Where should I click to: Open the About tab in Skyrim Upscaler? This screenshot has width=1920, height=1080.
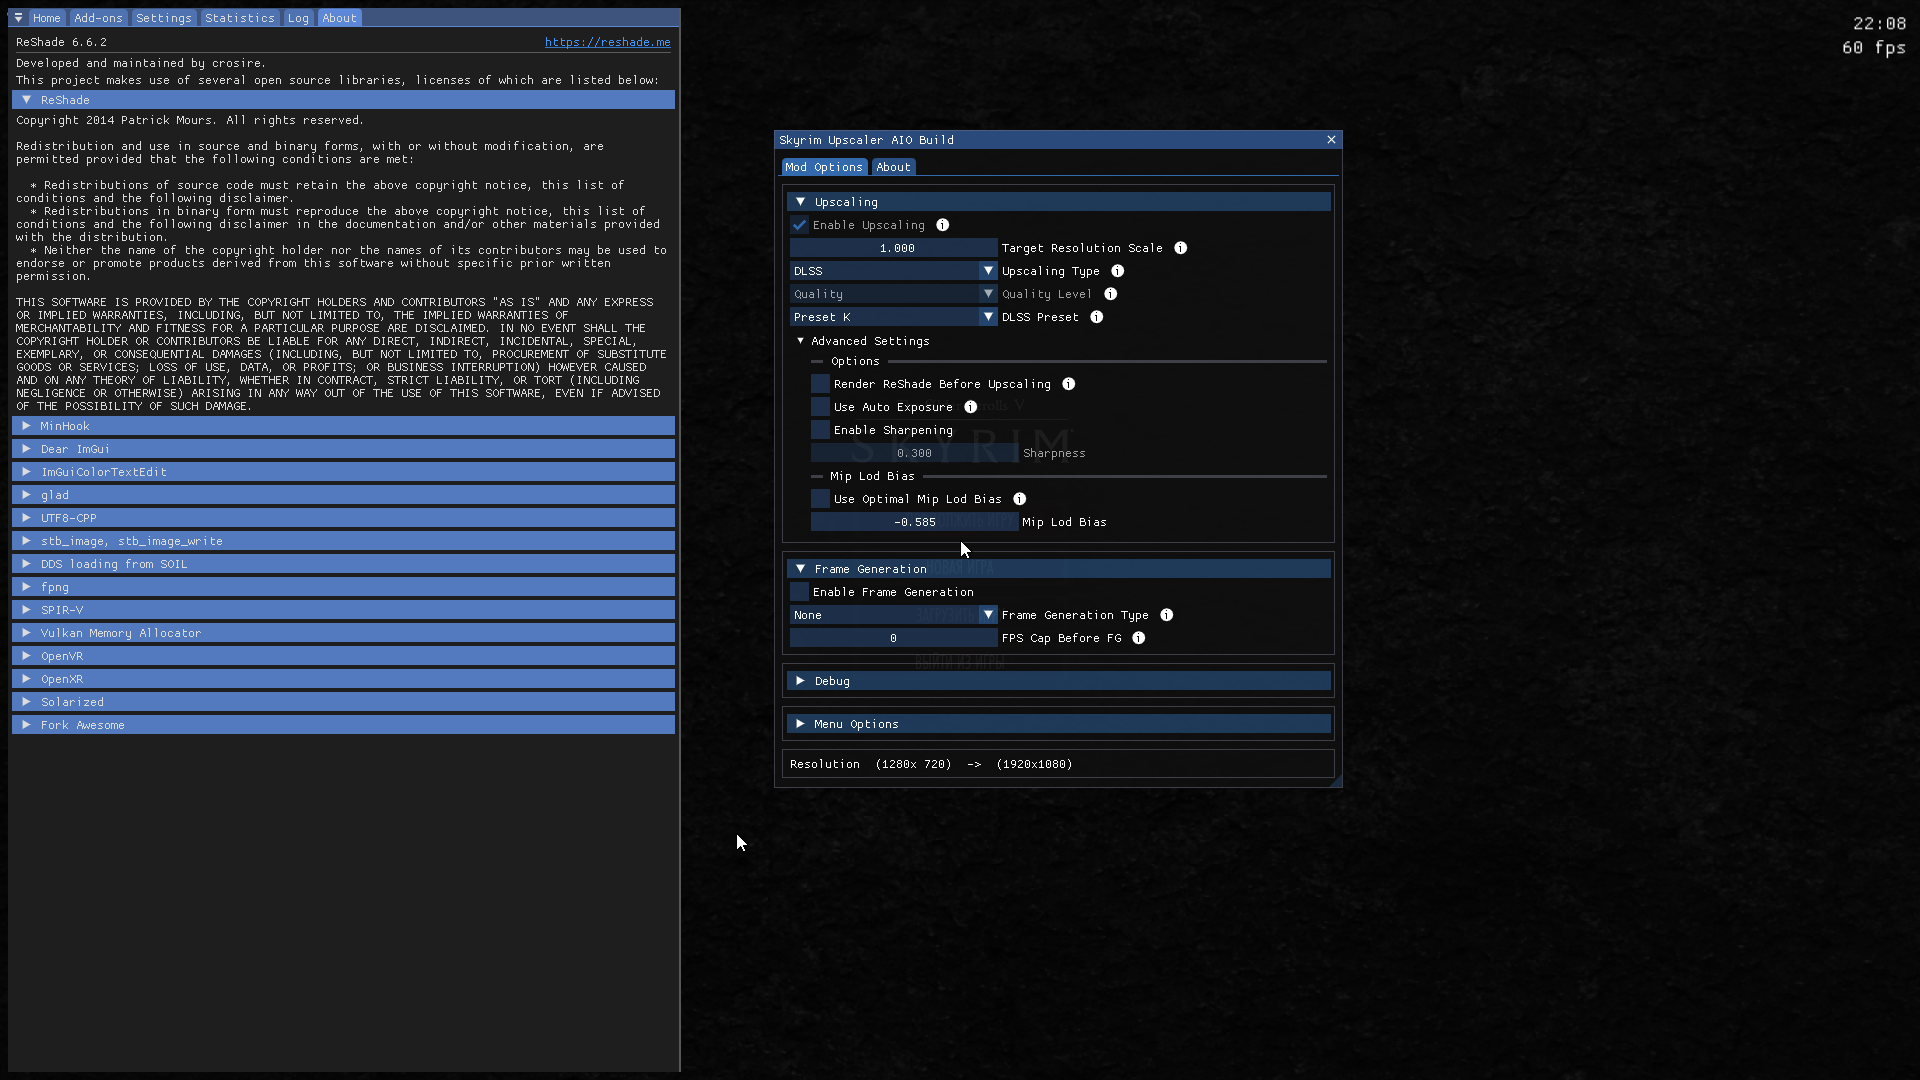893,167
